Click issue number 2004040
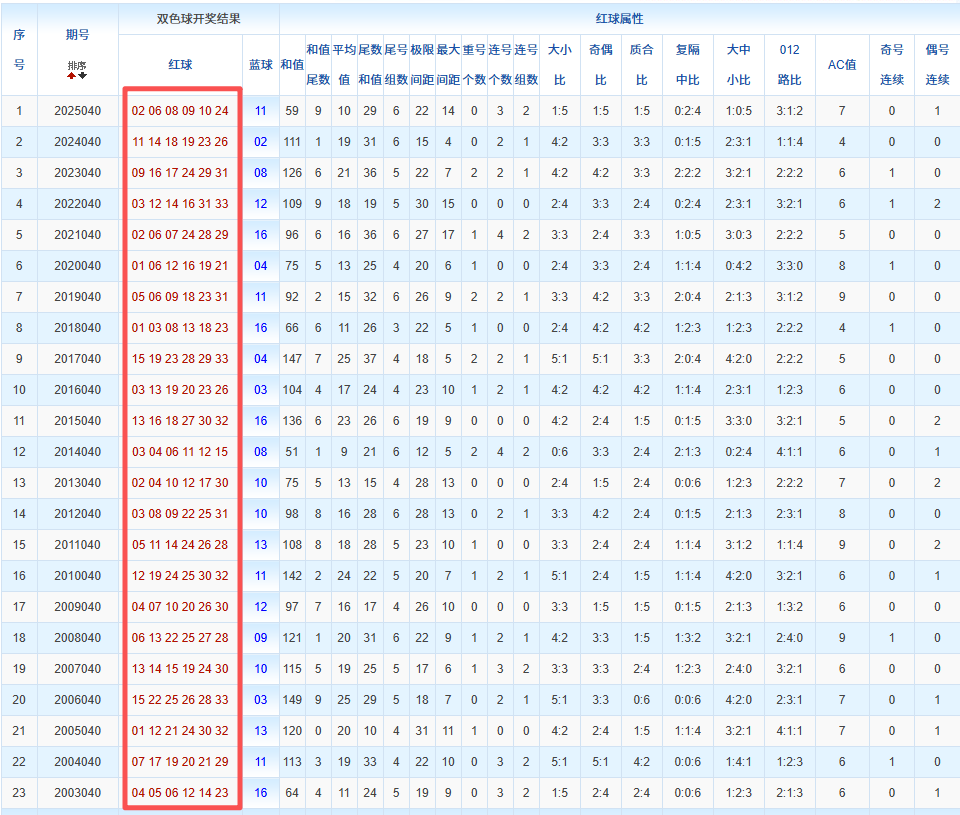Screen dimensions: 960x815 [x=77, y=762]
